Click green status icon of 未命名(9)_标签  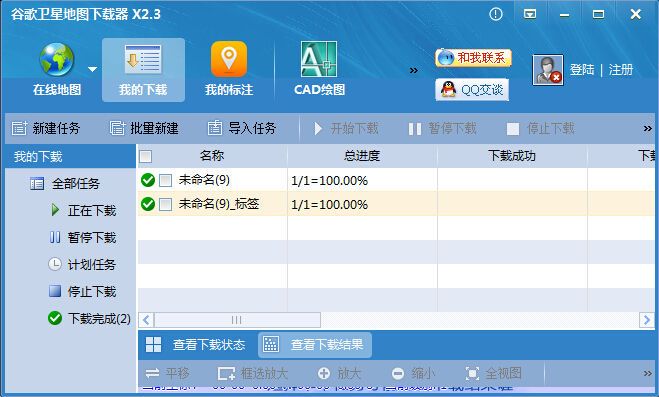[148, 204]
